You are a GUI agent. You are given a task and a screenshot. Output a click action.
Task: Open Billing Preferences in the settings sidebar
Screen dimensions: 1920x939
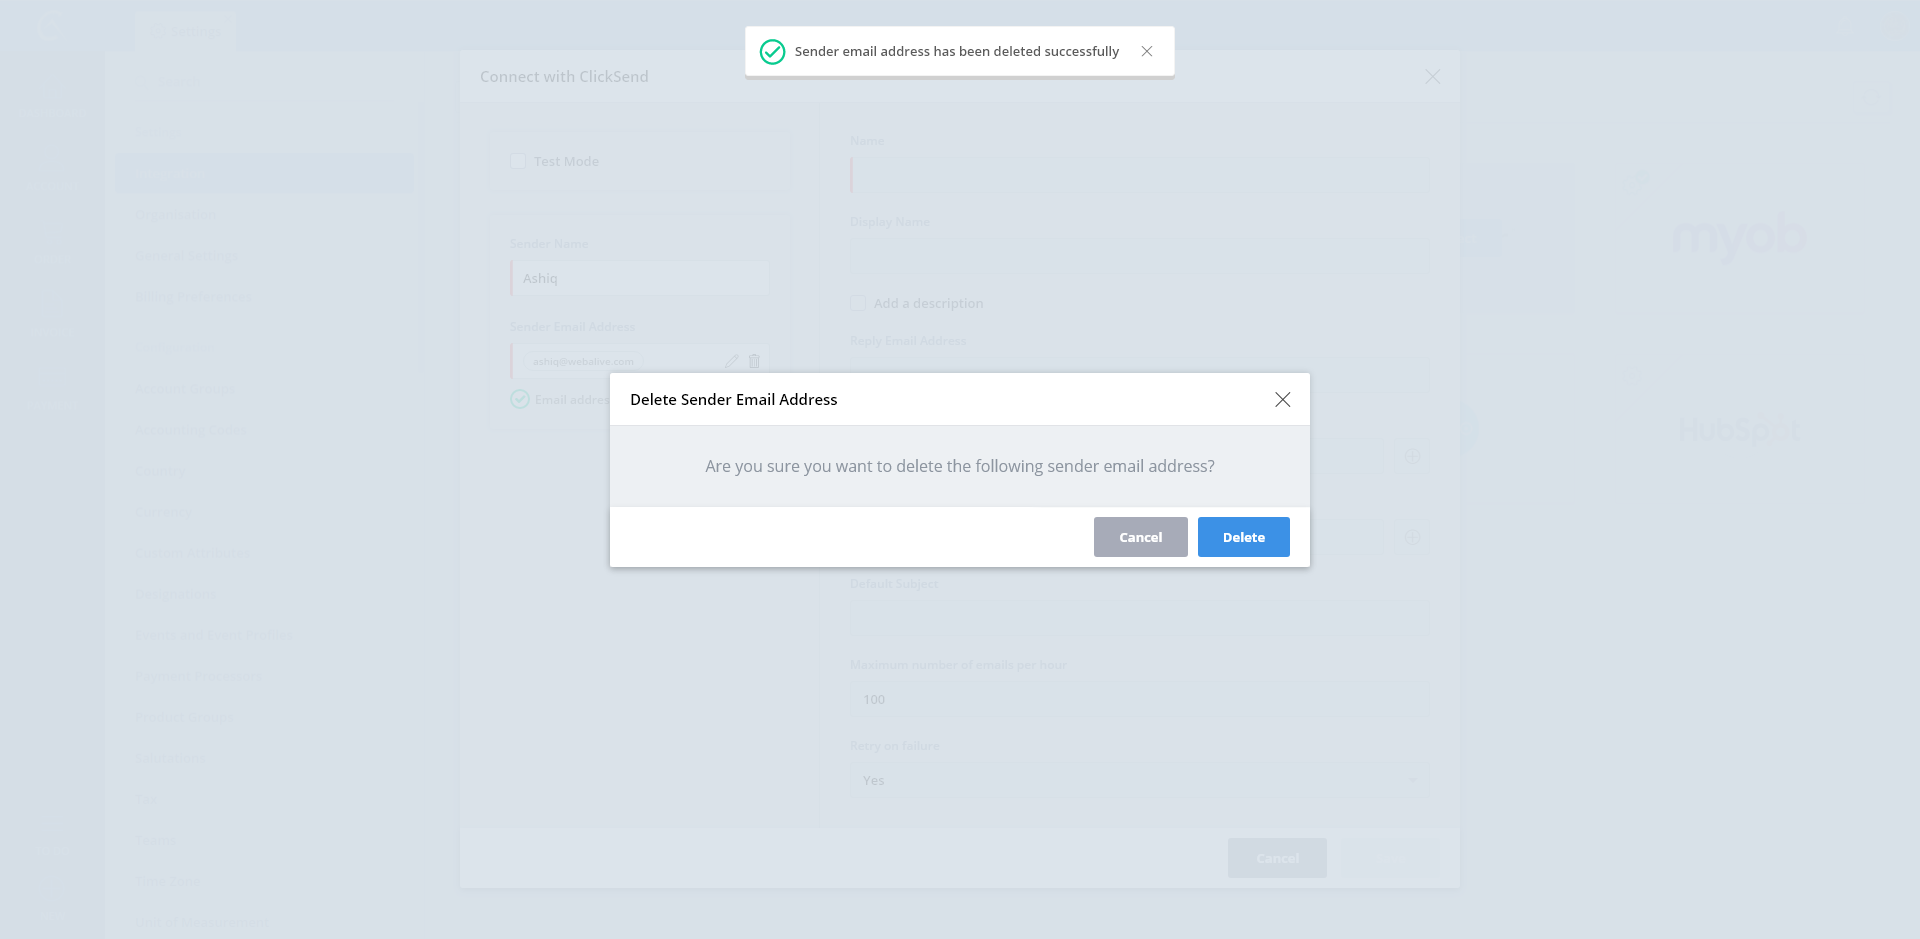point(193,297)
